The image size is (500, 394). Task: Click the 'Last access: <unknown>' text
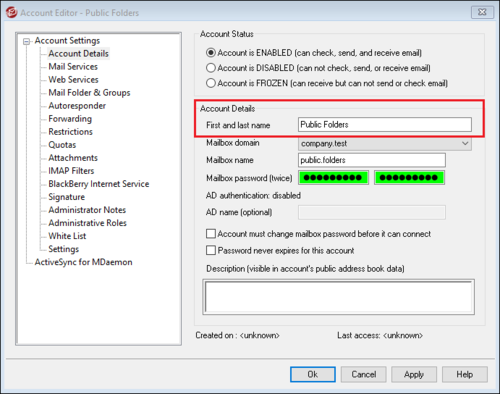coord(380,335)
